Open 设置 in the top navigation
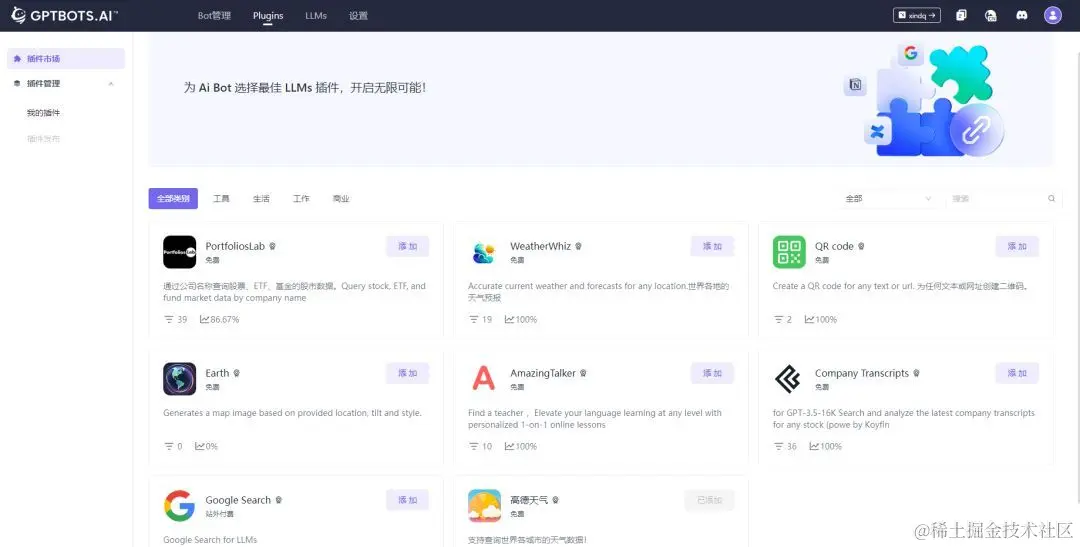The height and width of the screenshot is (547, 1080). (x=358, y=15)
